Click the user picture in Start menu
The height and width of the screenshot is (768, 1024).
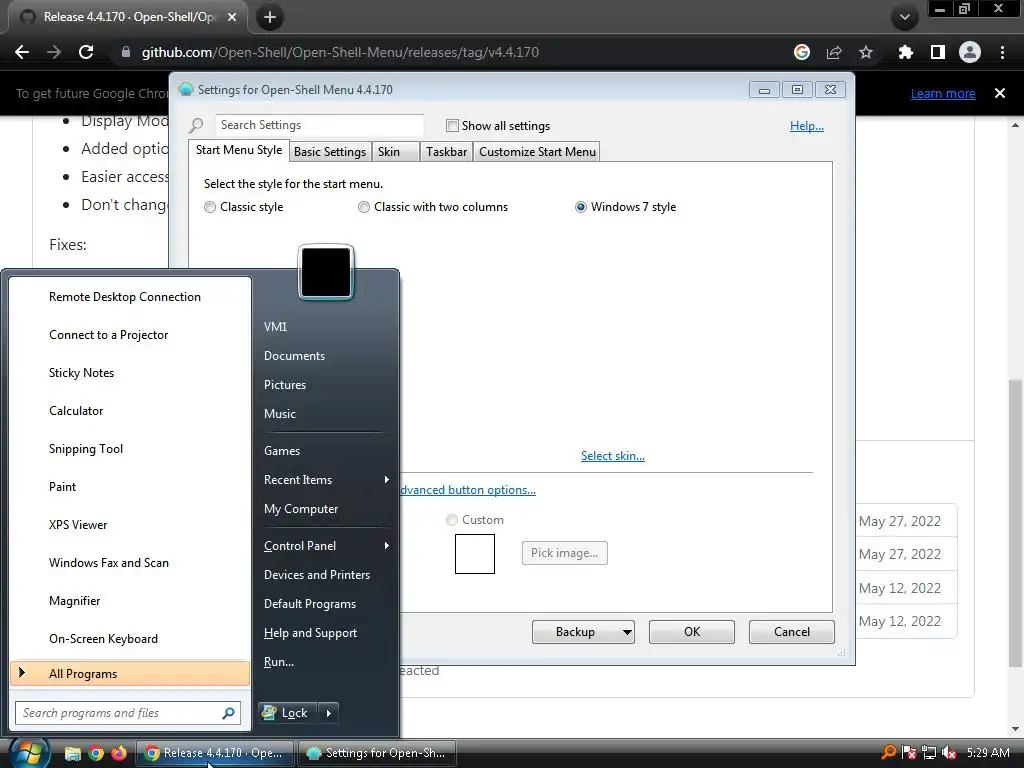[326, 272]
